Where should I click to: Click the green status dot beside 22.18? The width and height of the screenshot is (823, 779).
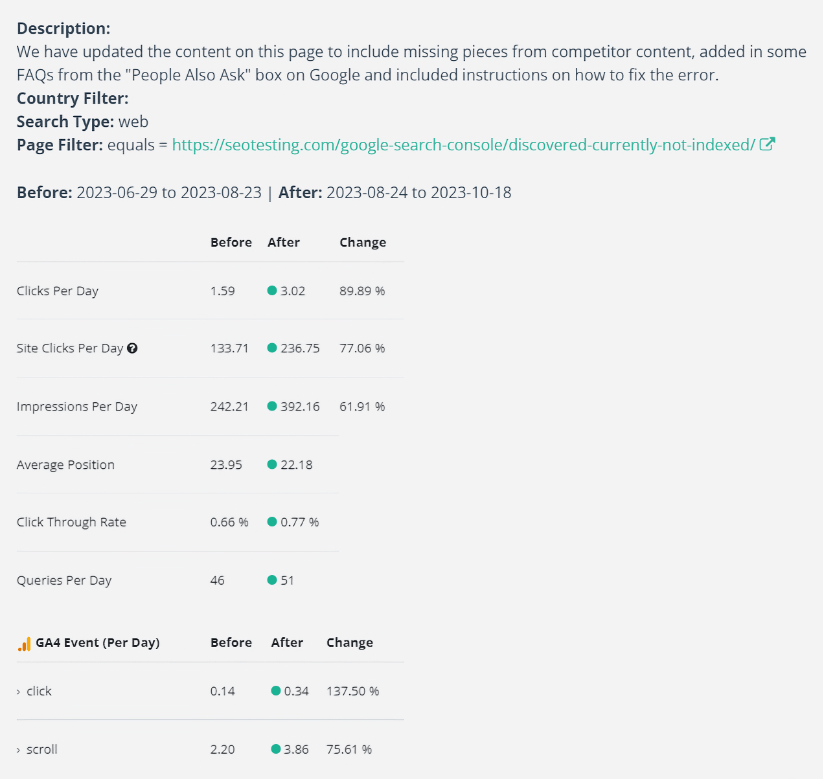pos(272,465)
